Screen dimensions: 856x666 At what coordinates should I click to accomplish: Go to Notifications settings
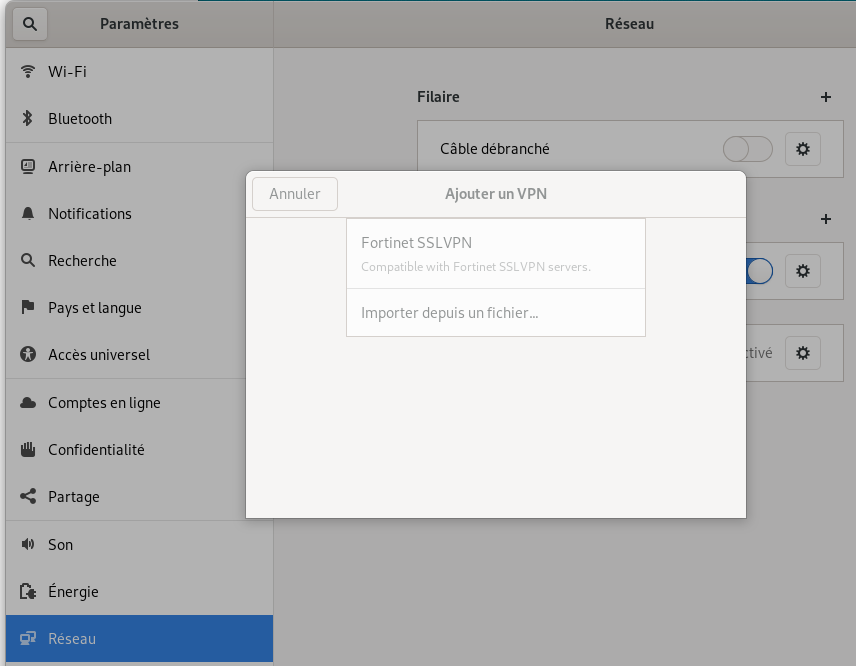tap(139, 213)
